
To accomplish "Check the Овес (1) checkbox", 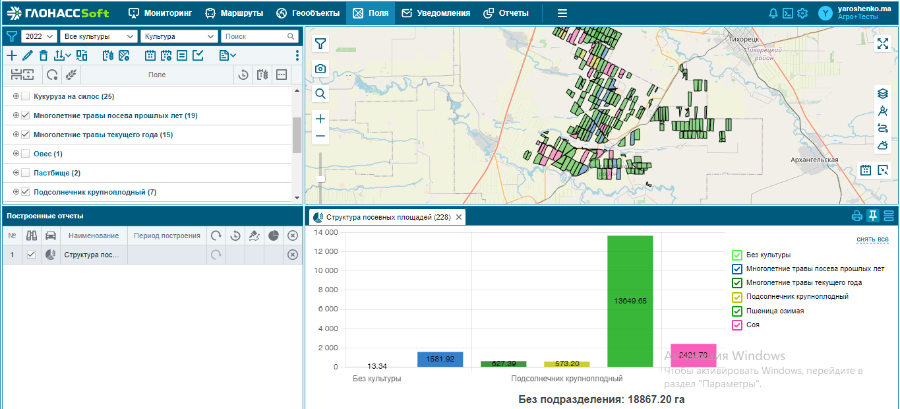I will pyautogui.click(x=25, y=153).
